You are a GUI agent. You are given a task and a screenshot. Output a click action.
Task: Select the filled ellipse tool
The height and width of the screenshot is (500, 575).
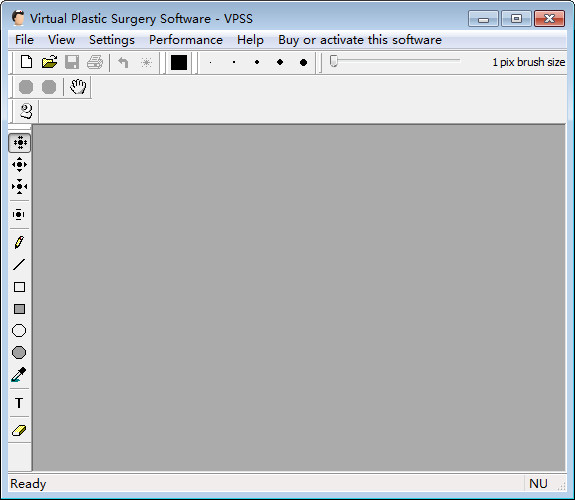19,353
